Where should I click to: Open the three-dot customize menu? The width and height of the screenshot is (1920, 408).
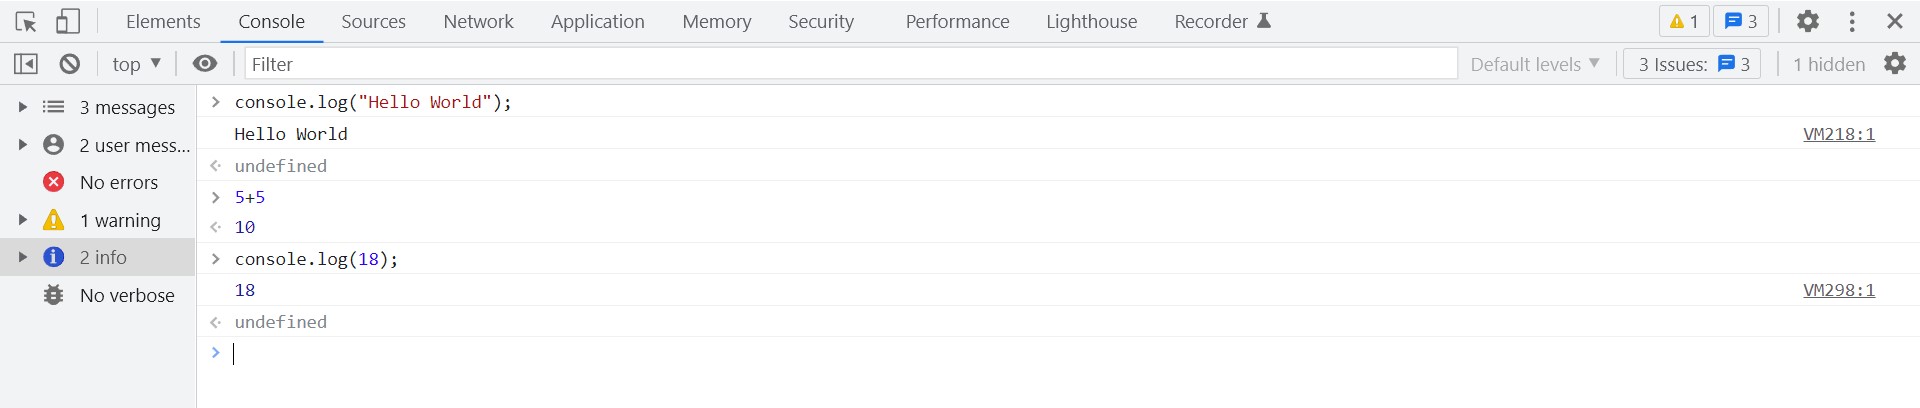pyautogui.click(x=1852, y=21)
